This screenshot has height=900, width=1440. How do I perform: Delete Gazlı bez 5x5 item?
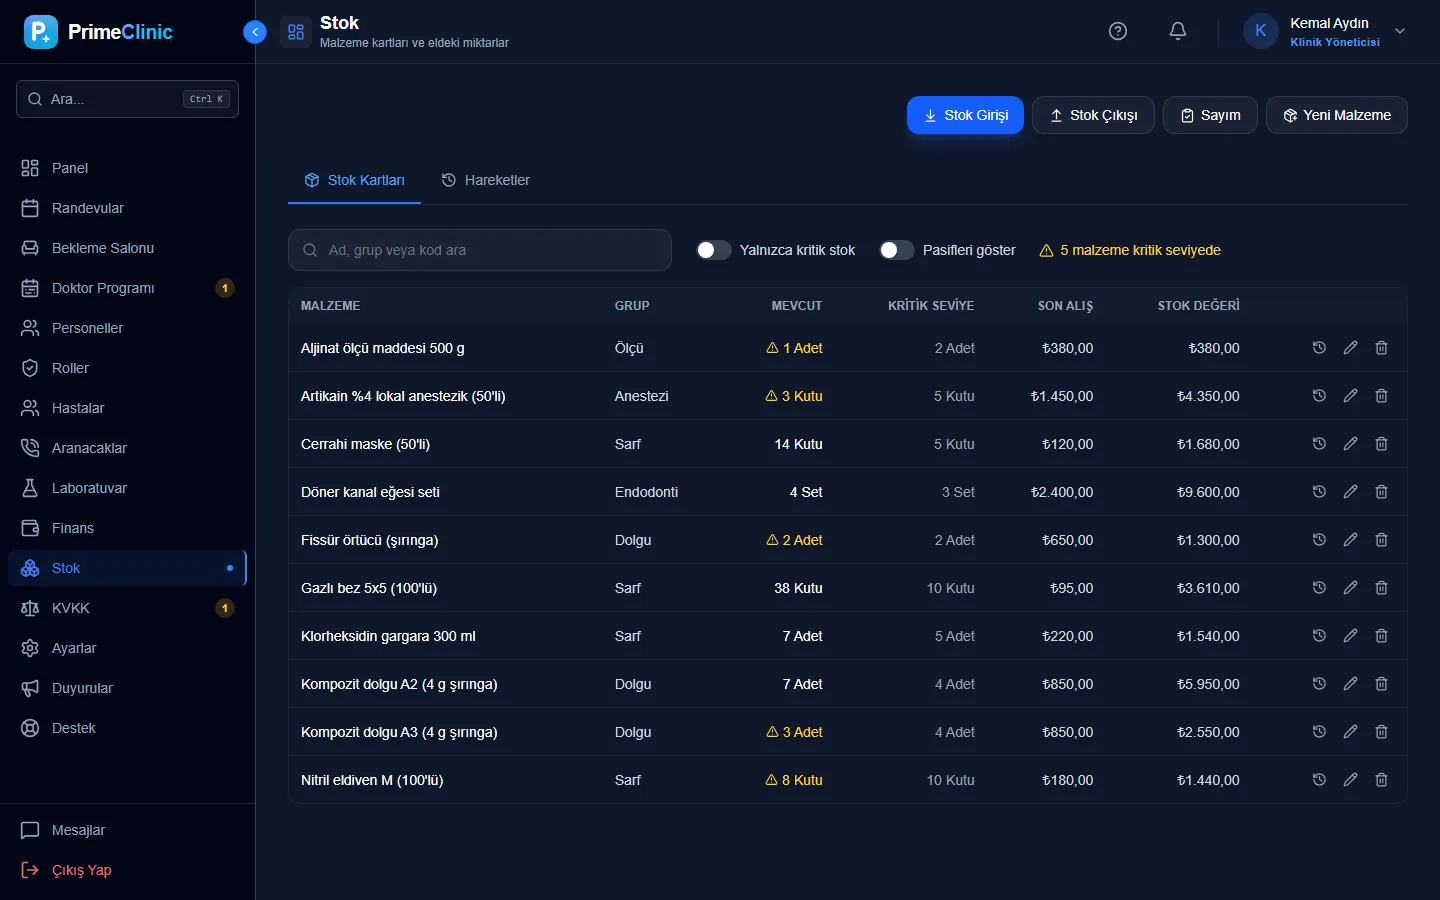(x=1381, y=588)
